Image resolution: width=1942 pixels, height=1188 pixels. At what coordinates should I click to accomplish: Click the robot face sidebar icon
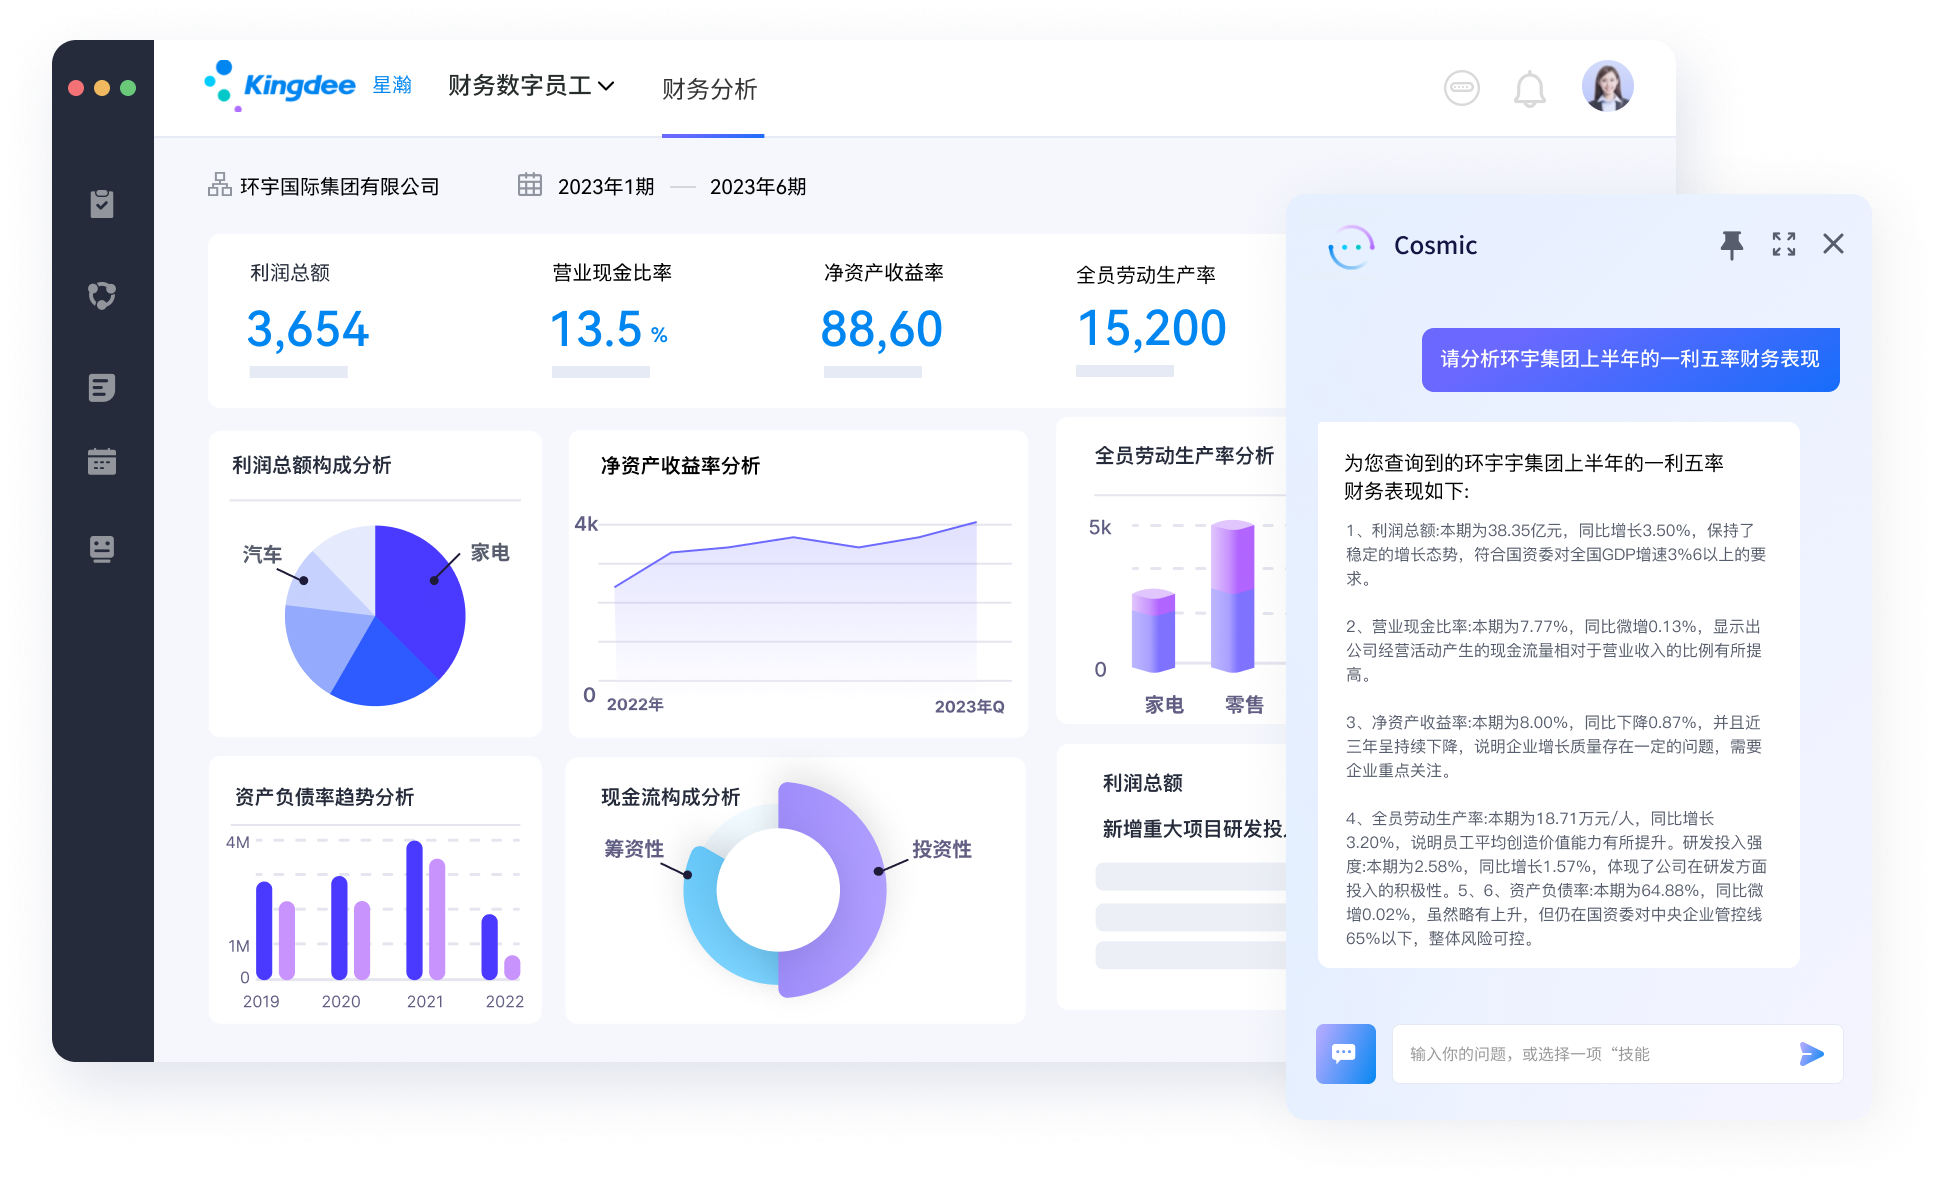(102, 549)
